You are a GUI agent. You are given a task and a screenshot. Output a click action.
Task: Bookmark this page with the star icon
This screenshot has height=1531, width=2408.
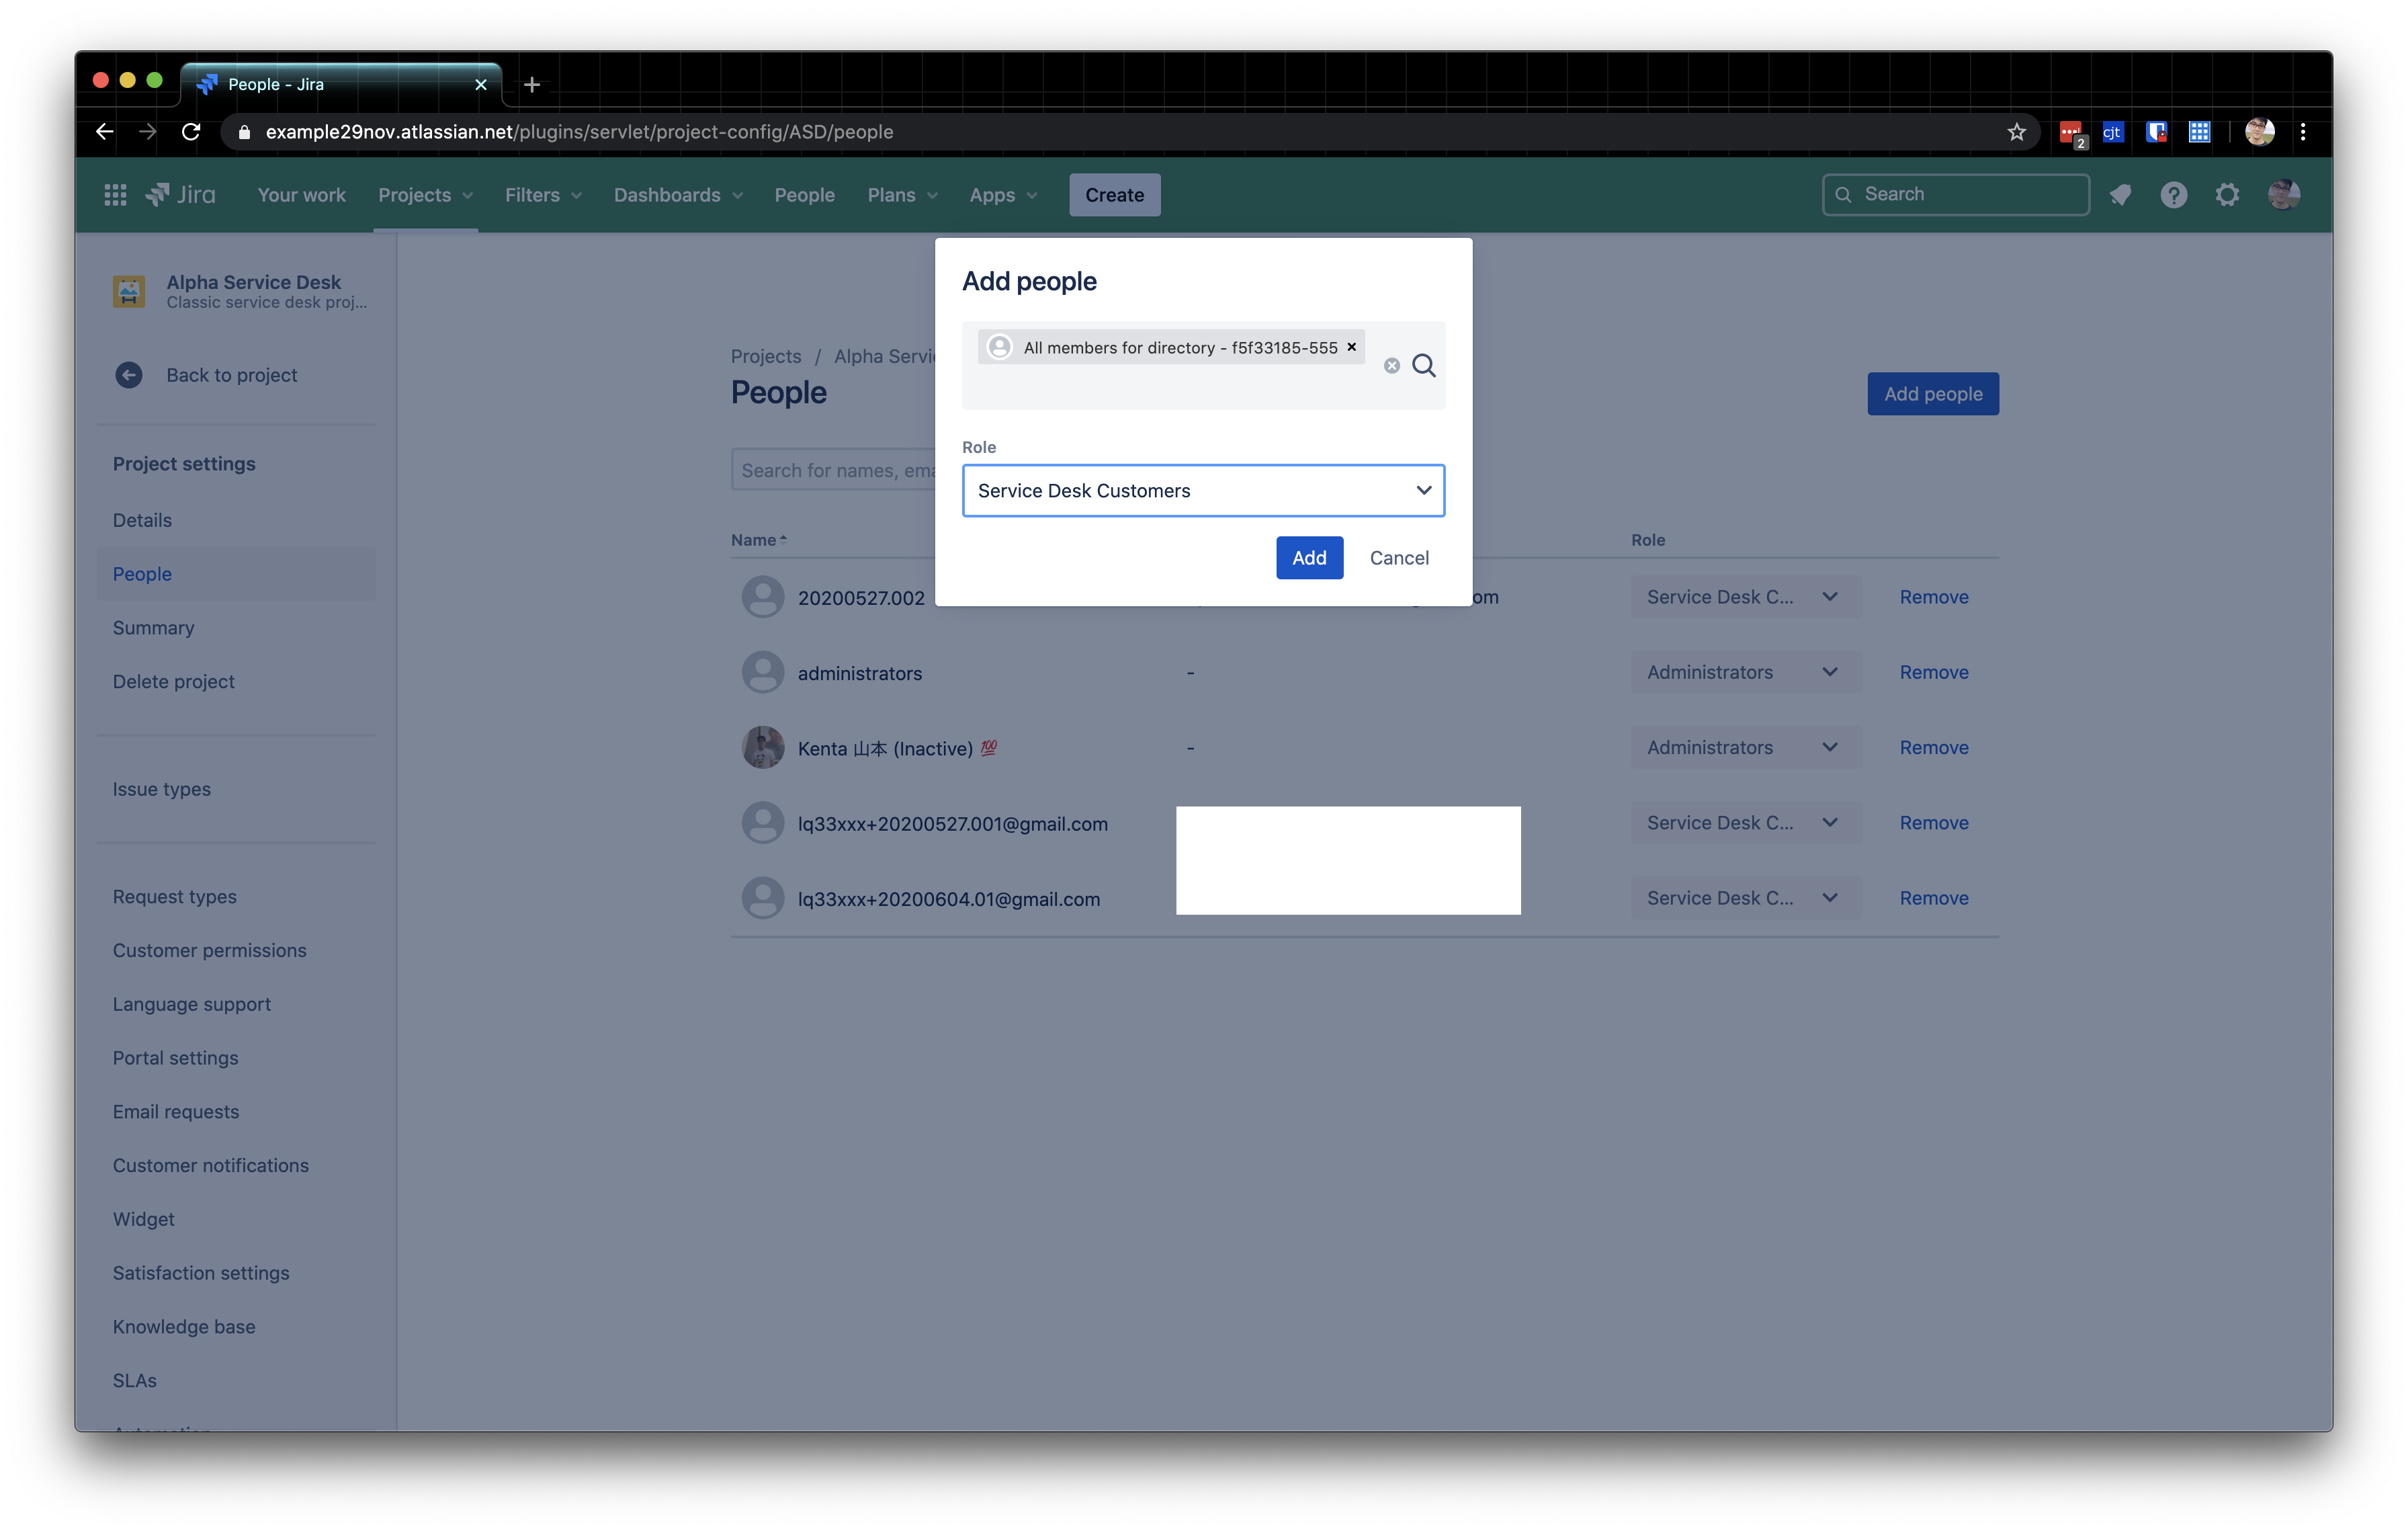tap(2016, 132)
